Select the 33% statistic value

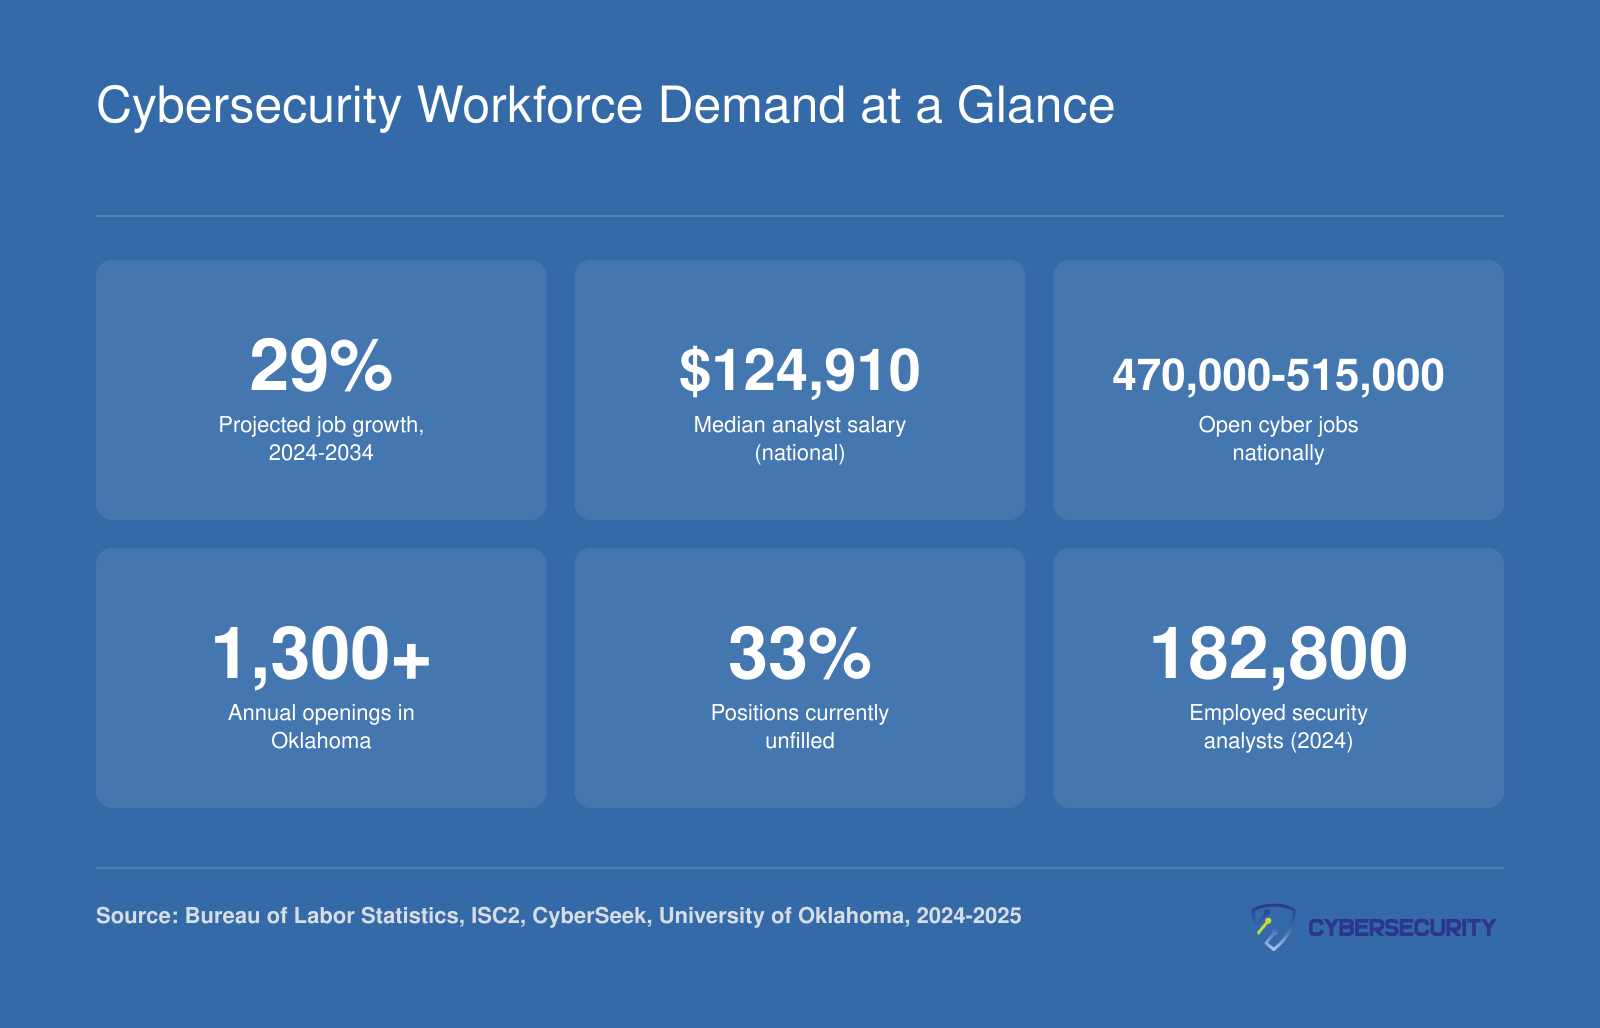pyautogui.click(x=800, y=654)
